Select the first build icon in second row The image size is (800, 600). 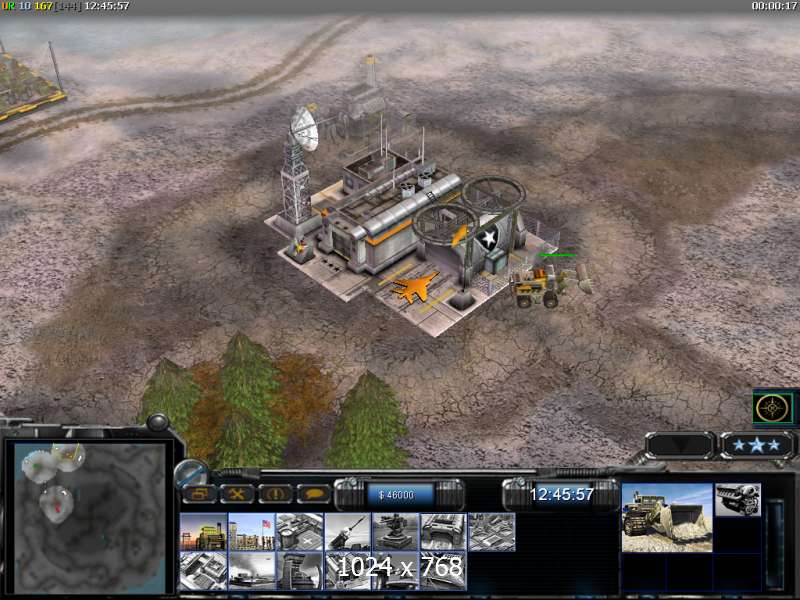click(x=204, y=571)
